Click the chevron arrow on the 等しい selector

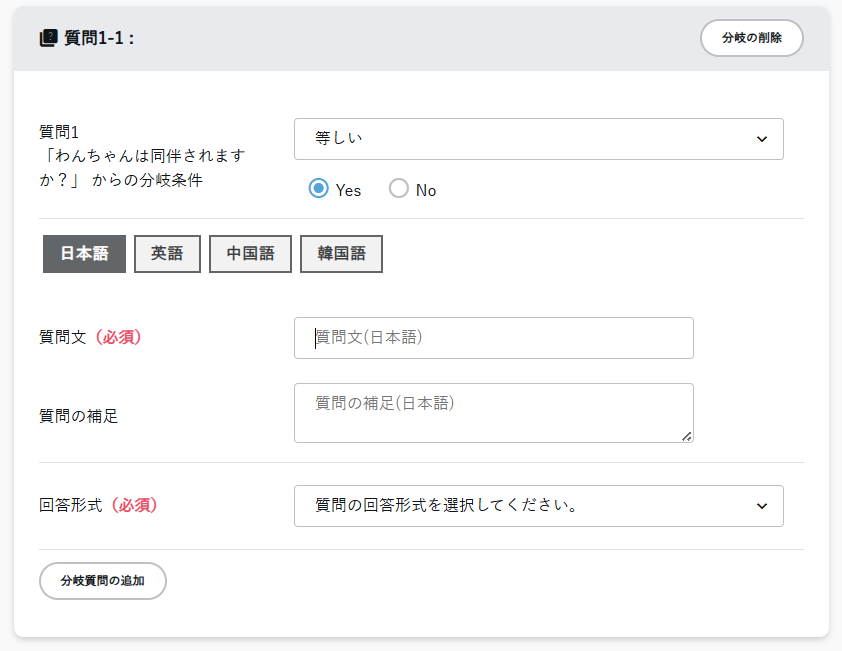tap(762, 139)
